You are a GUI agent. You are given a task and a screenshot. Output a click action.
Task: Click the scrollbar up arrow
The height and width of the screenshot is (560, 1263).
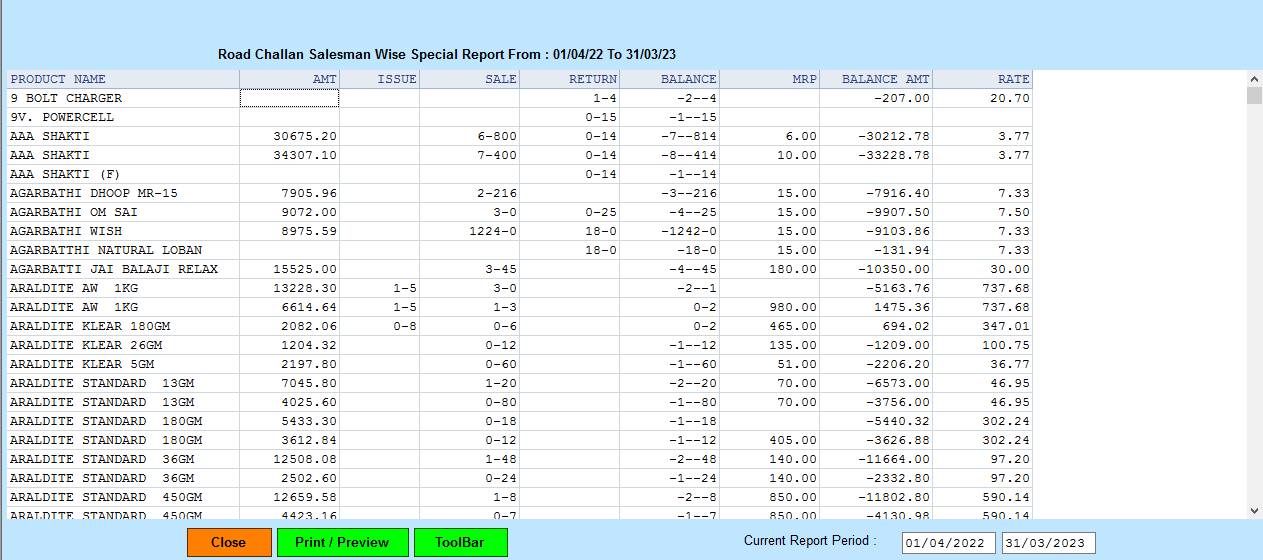pyautogui.click(x=1255, y=79)
